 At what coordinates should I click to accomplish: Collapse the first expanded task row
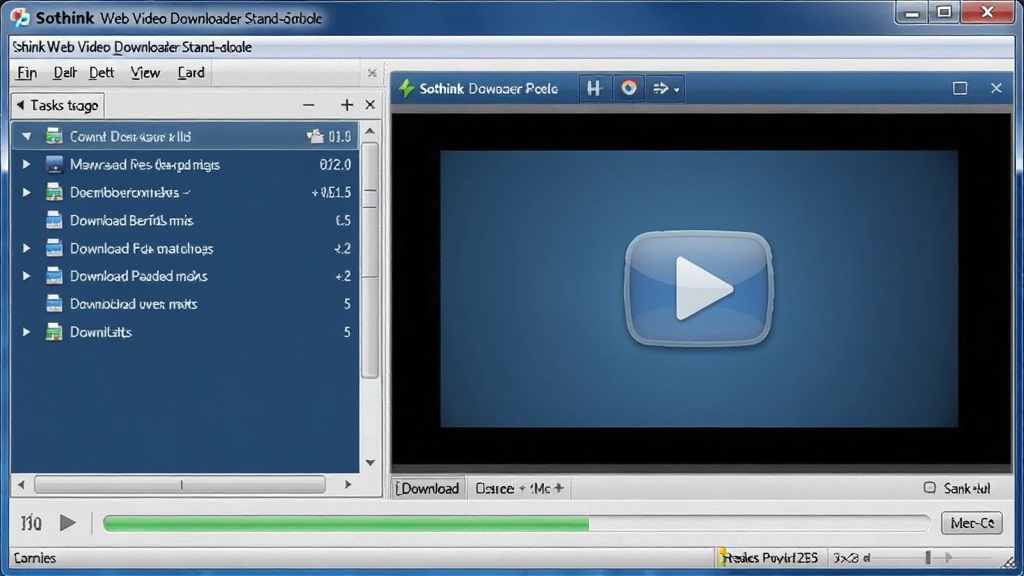26,136
